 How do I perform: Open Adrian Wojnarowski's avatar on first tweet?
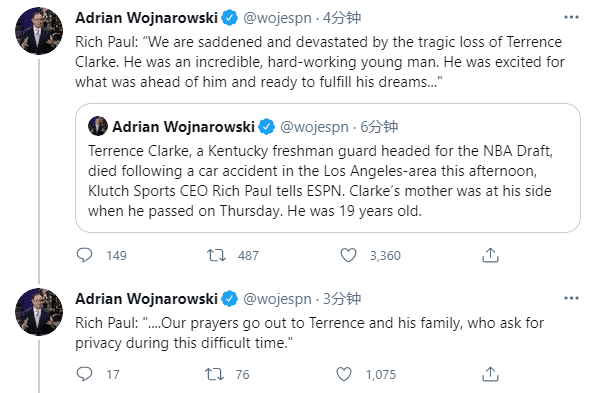[x=39, y=31]
